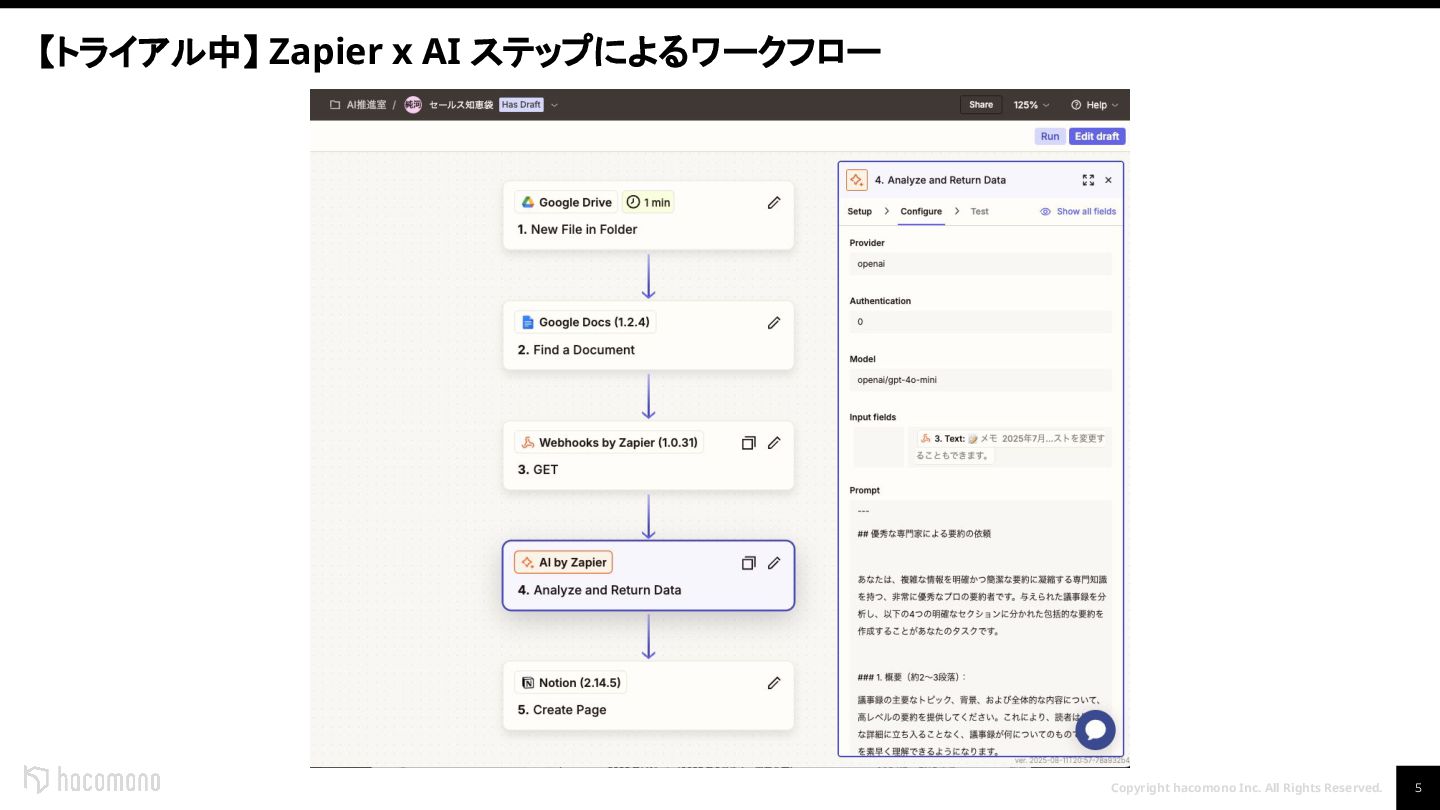Select the 3. GET step
Screen dimensions: 1440x810
pyautogui.click(x=648, y=455)
